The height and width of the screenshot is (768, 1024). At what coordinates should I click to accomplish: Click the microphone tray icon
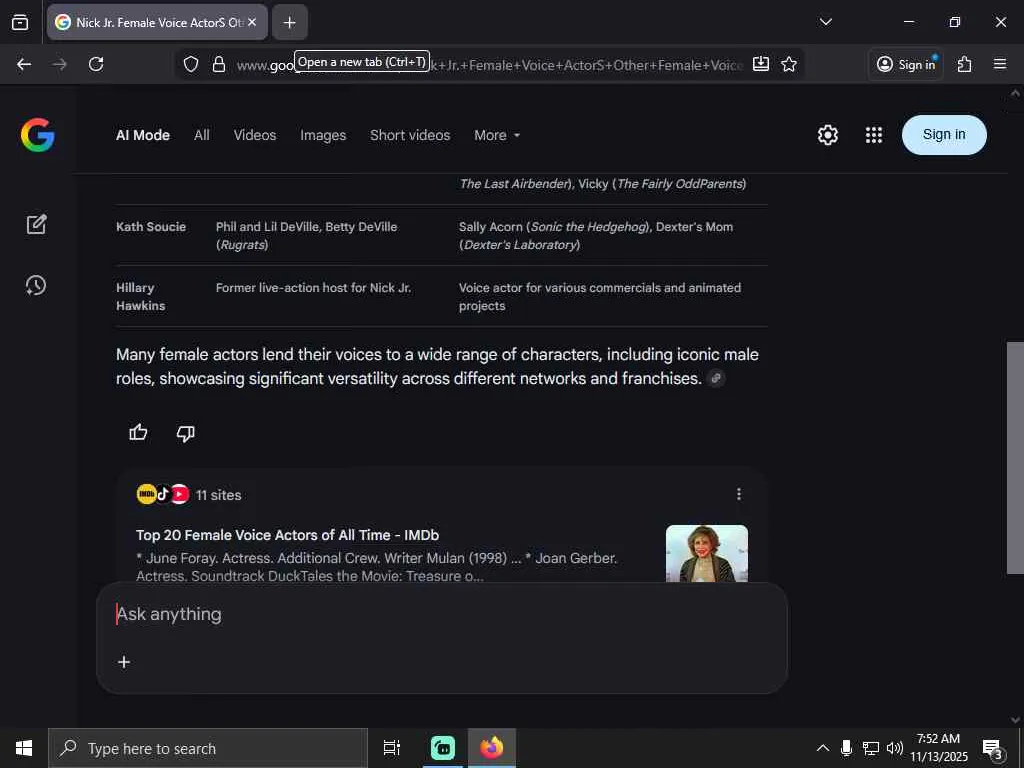click(x=846, y=748)
